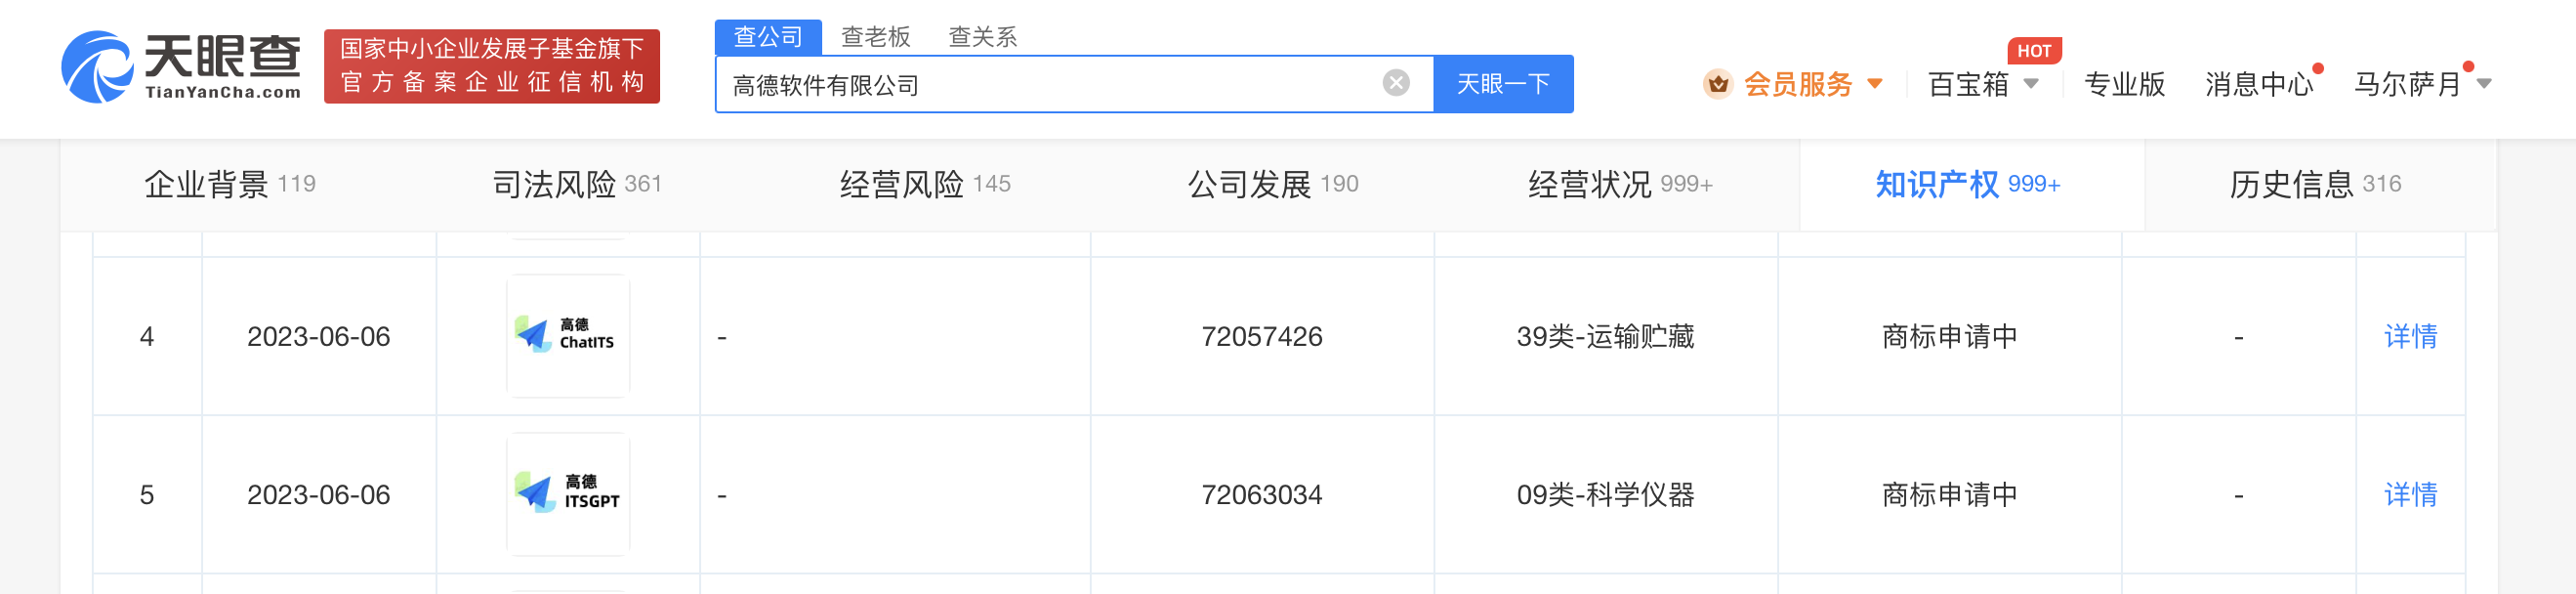Open the 公司发展 tab

point(1273,184)
